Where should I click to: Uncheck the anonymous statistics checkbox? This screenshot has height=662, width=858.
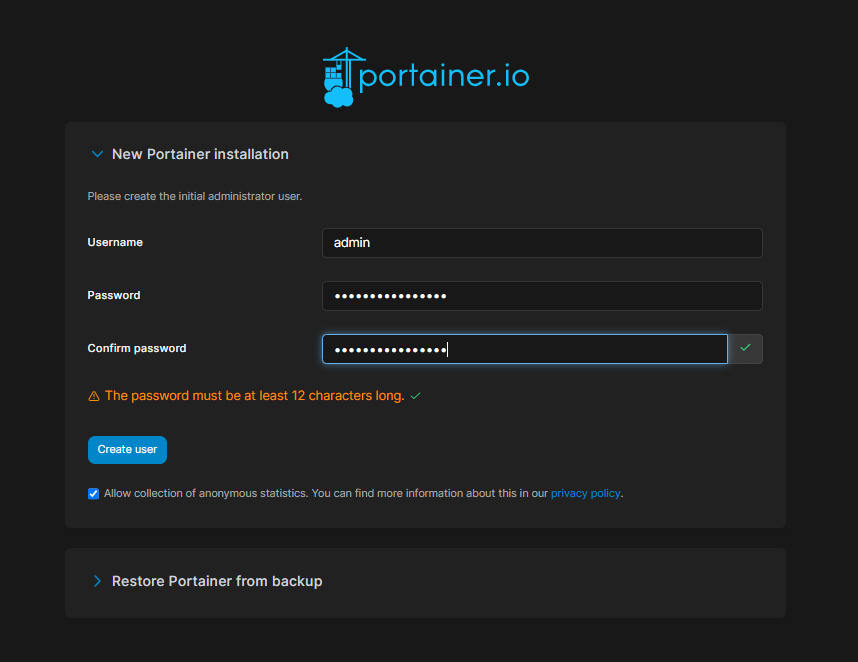94,493
